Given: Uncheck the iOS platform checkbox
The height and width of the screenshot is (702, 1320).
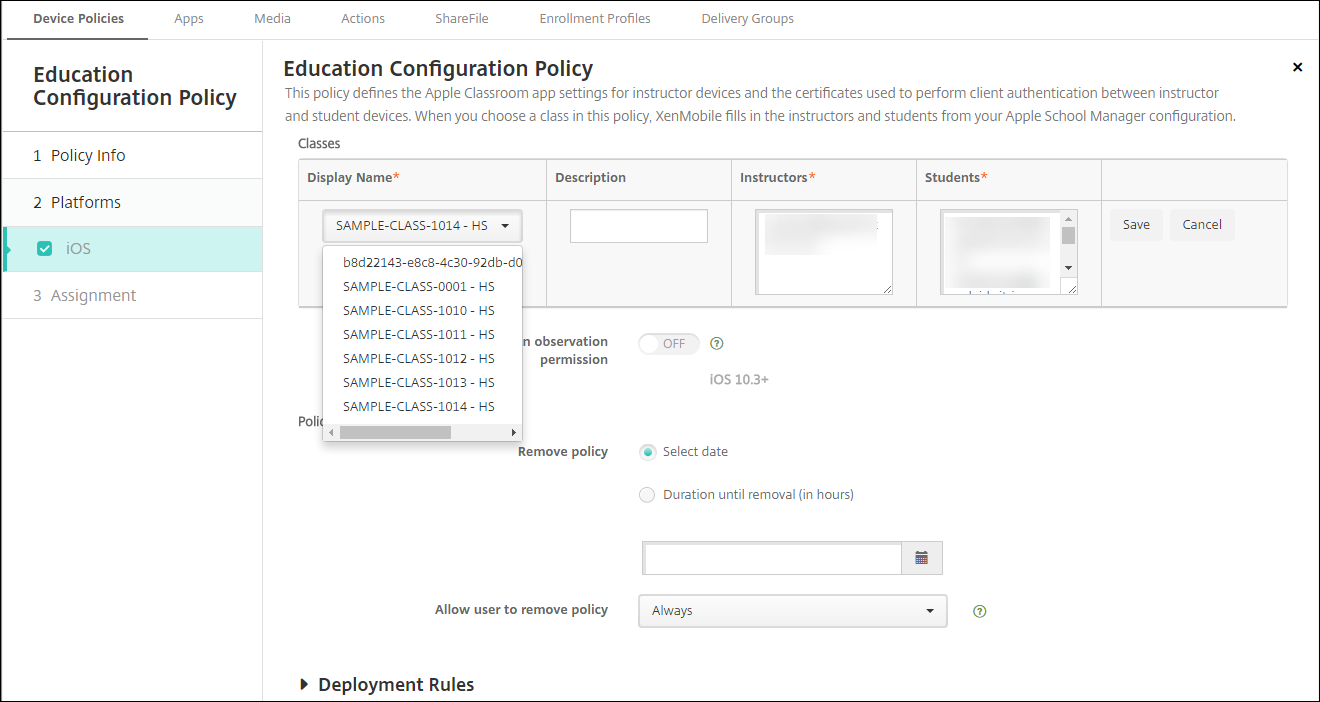Looking at the screenshot, I should [x=44, y=249].
